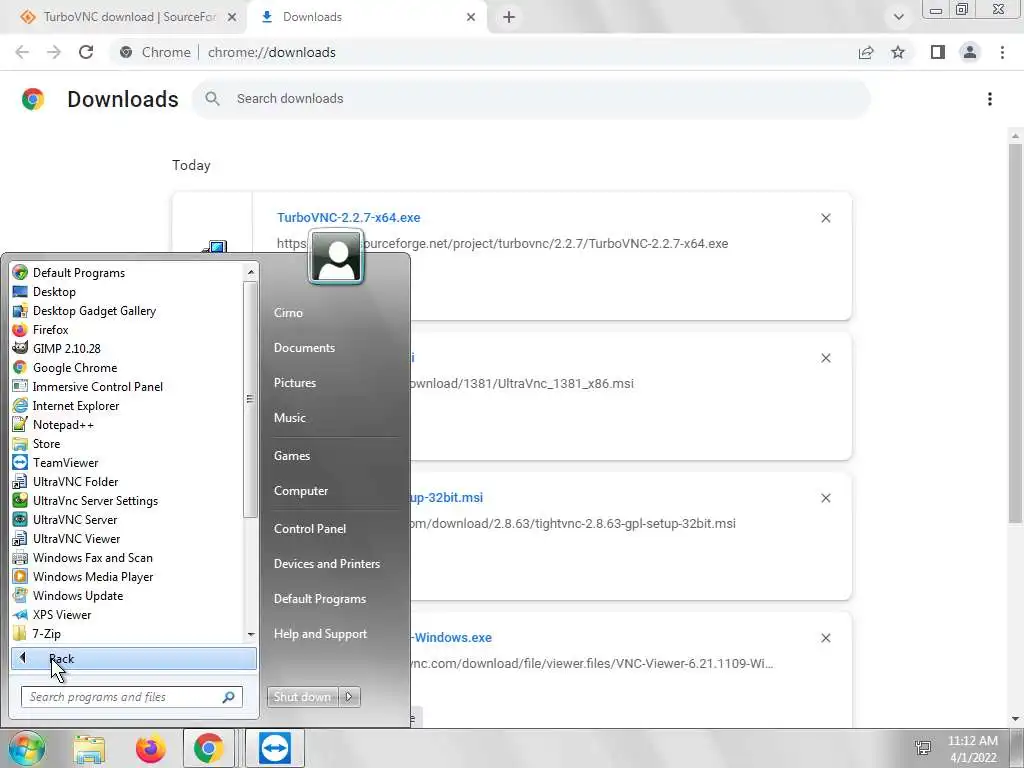1024x768 pixels.
Task: Open Windows Update
Action: [78, 595]
